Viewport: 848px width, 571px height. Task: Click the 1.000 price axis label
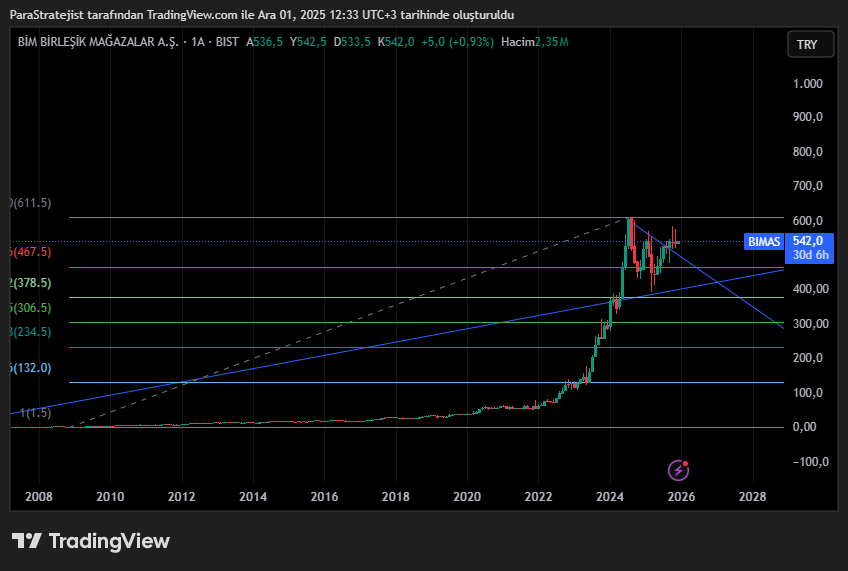[807, 84]
